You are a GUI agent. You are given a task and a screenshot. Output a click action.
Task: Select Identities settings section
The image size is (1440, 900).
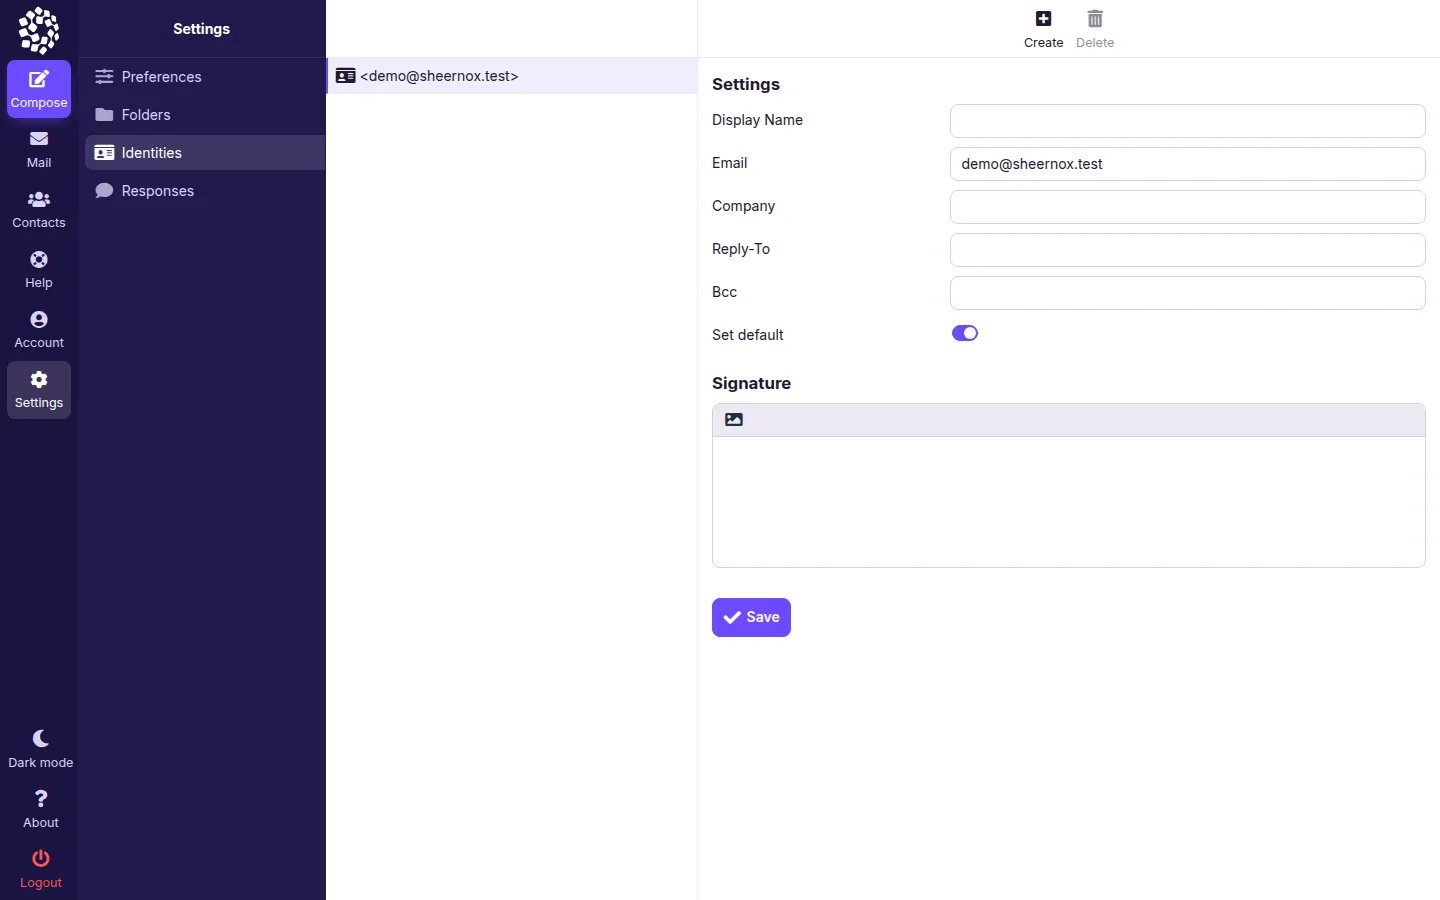(x=205, y=153)
